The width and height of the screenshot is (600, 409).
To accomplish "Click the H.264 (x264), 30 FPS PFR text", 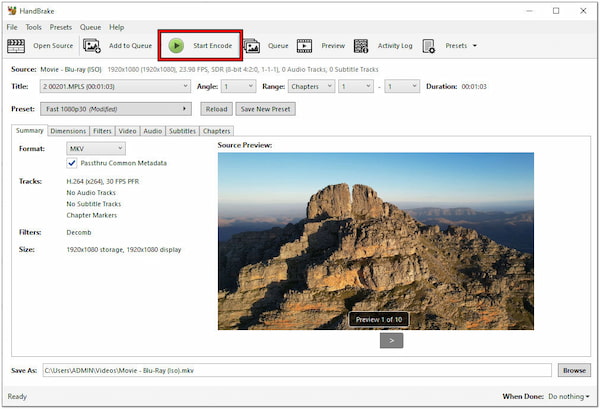I will (x=103, y=181).
